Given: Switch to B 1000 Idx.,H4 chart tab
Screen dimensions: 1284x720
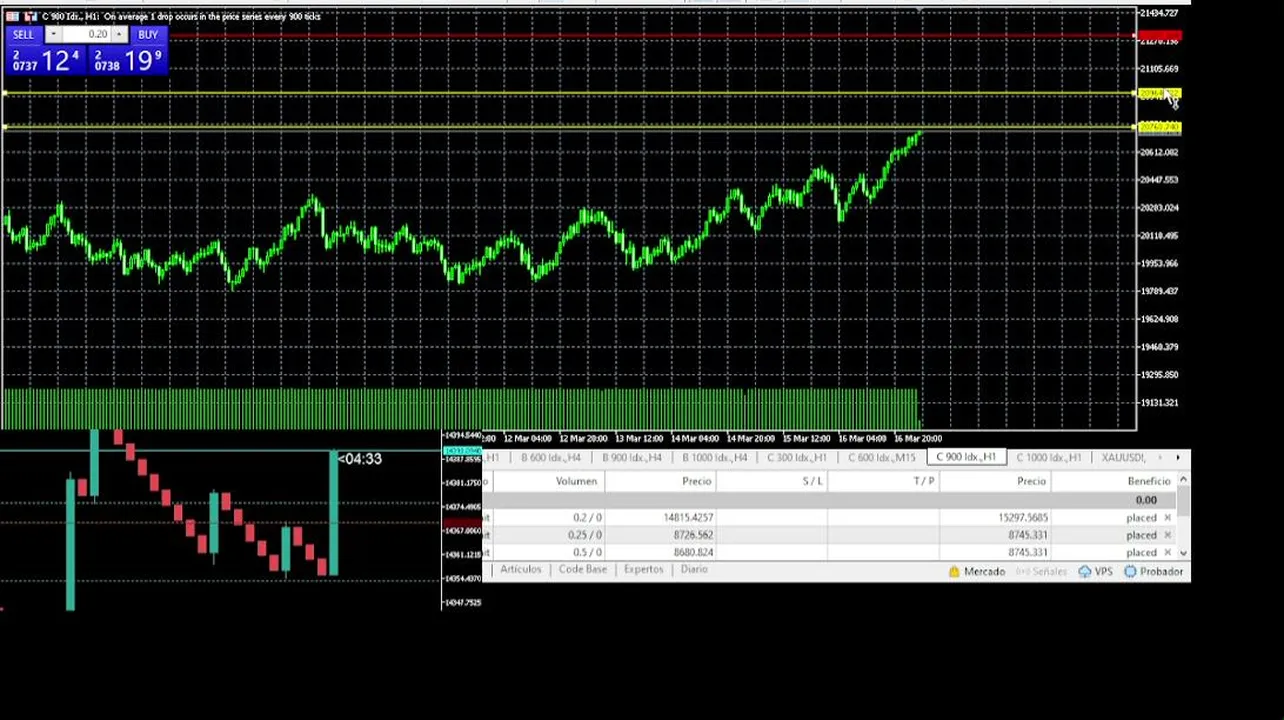Looking at the screenshot, I should coord(714,458).
